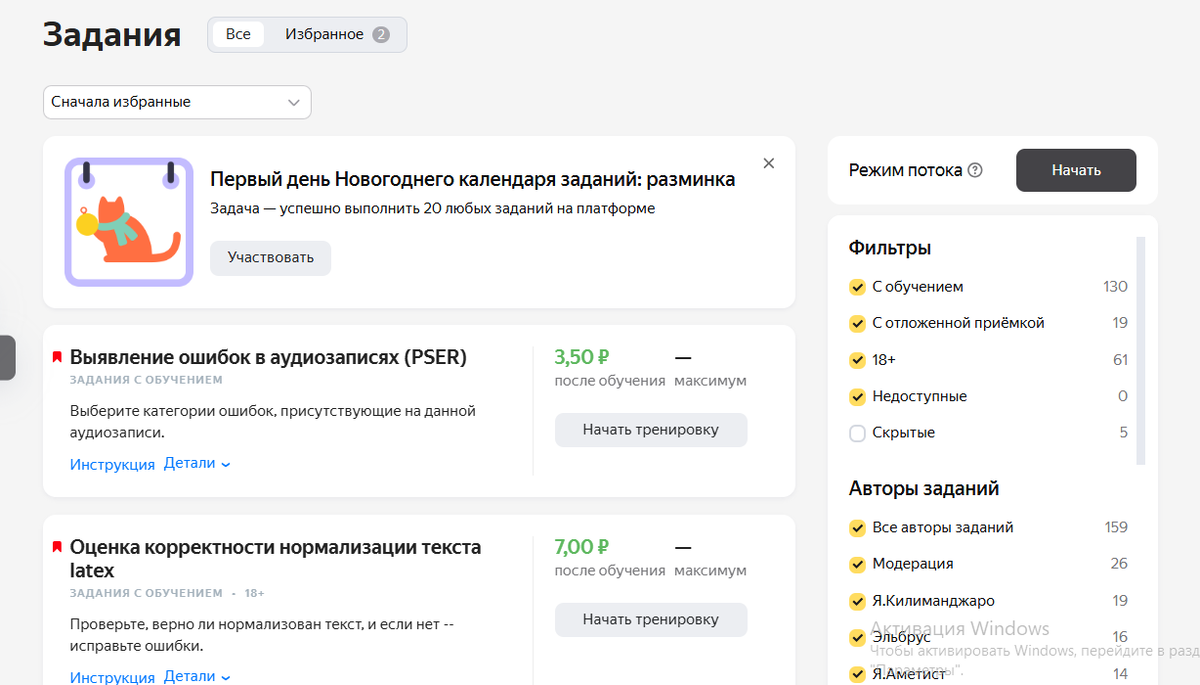This screenshot has width=1200, height=685.
Task: Click the Выявление ошибок в аудиозаписях (PSER) title
Action: point(268,357)
